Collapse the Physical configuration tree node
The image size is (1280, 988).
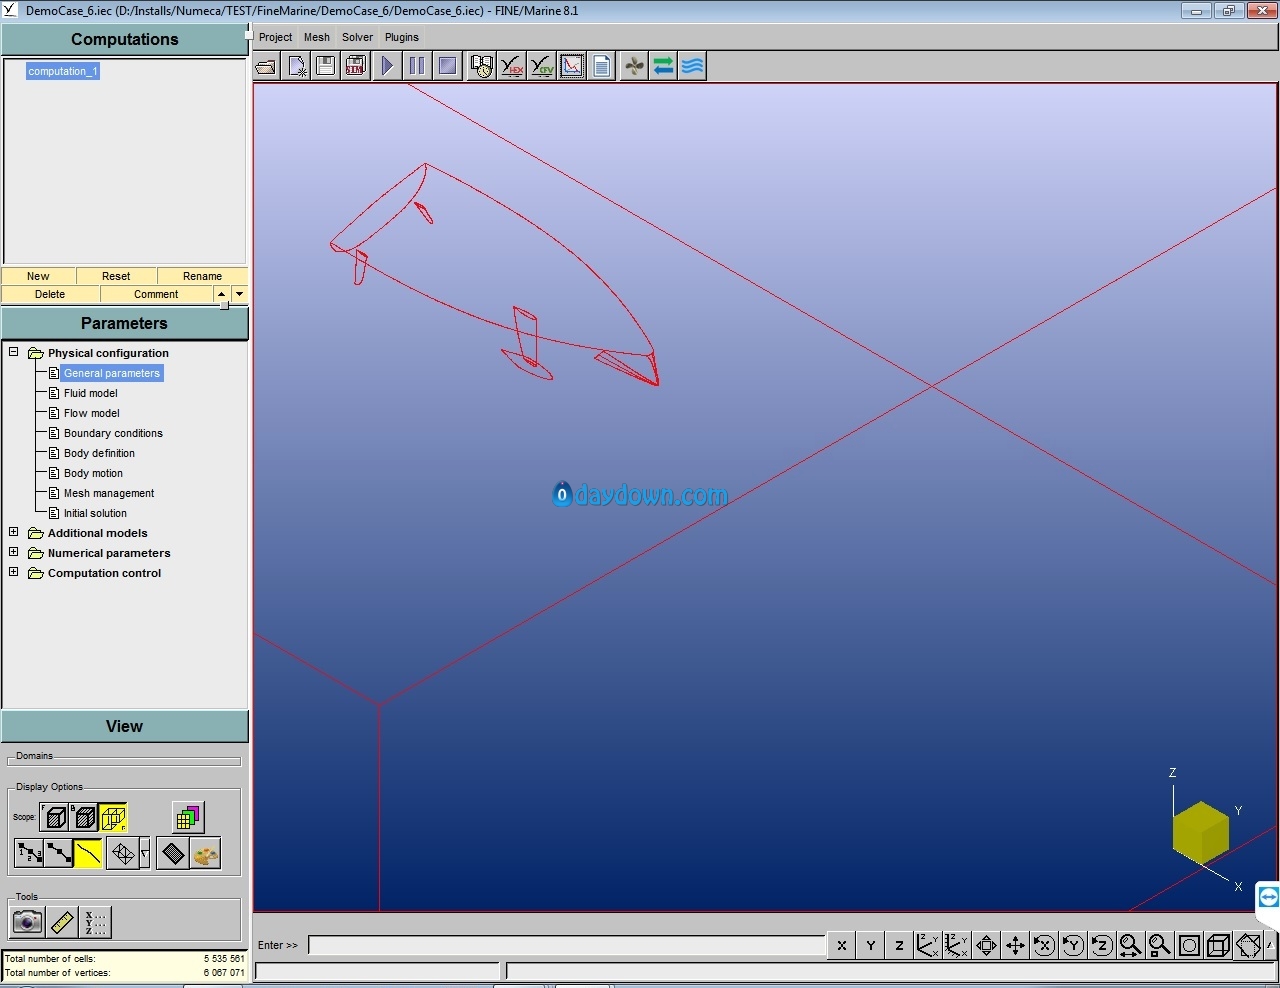coord(14,352)
